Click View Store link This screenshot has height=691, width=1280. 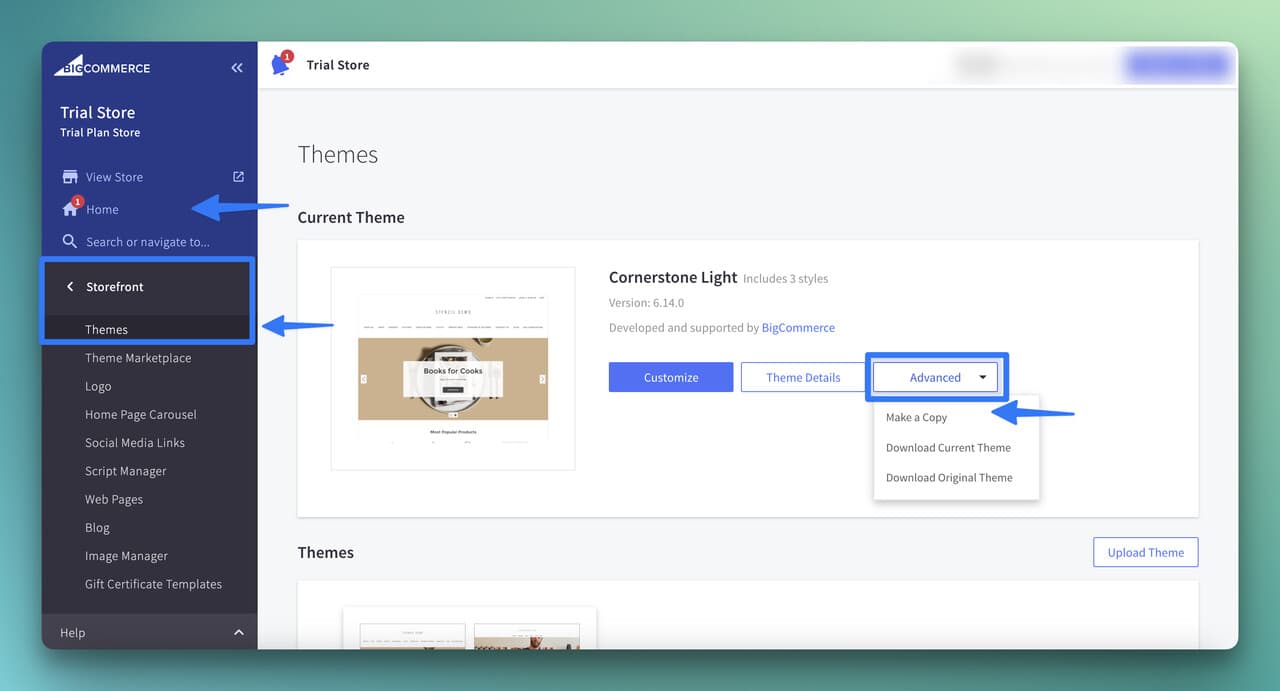click(x=114, y=177)
